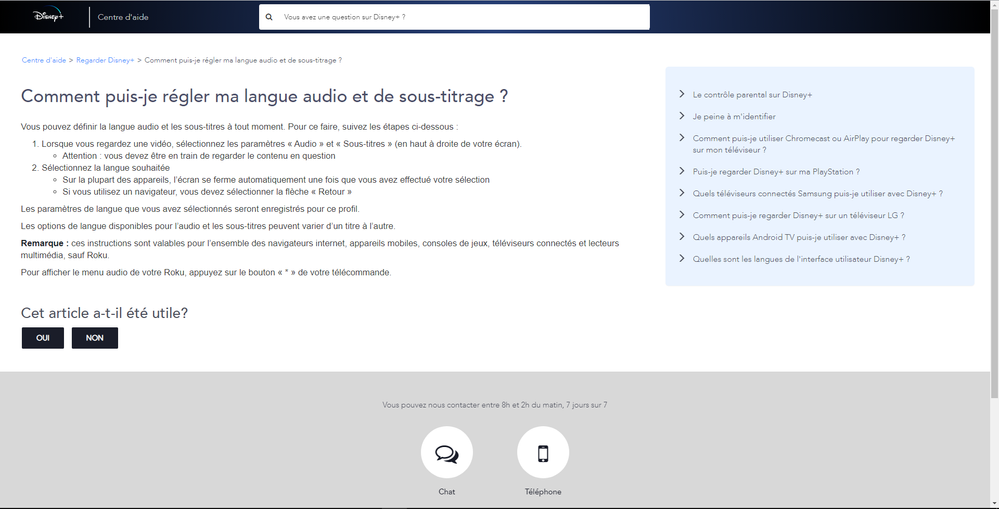
Task: Click chevron beside langues de l'interface link
Action: point(681,259)
